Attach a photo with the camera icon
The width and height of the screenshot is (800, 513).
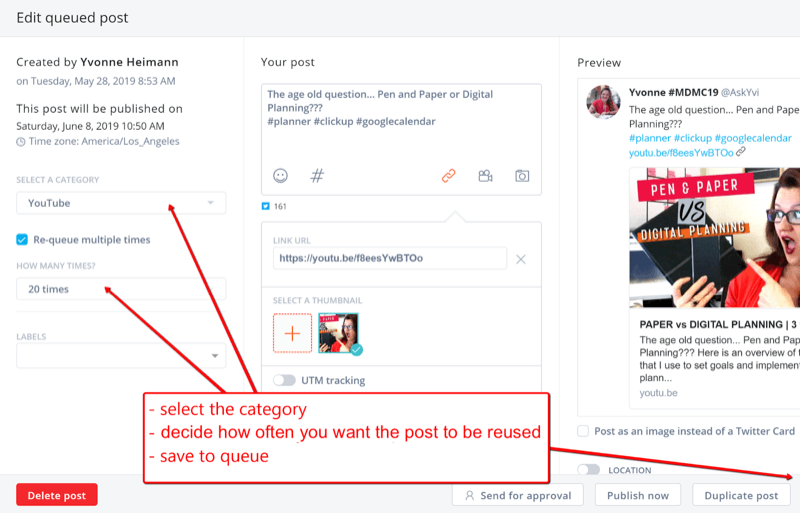[522, 176]
